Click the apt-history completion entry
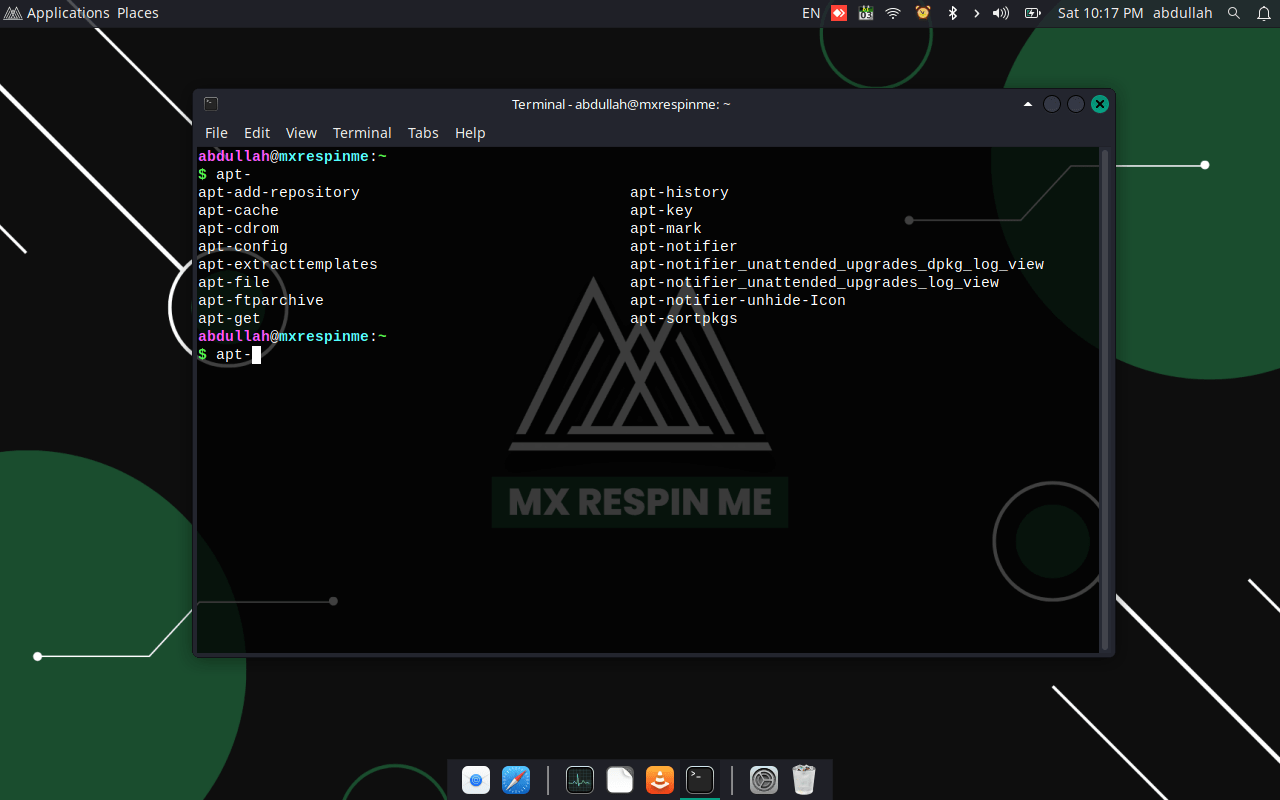The height and width of the screenshot is (800, 1280). pyautogui.click(x=679, y=193)
